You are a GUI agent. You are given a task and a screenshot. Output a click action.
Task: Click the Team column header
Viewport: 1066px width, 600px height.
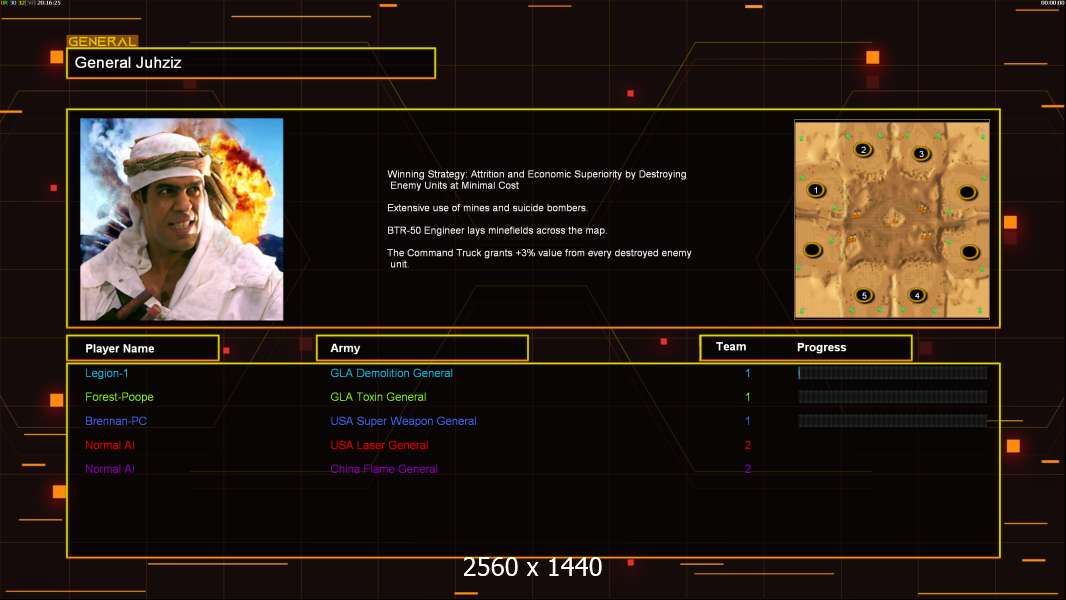click(731, 347)
